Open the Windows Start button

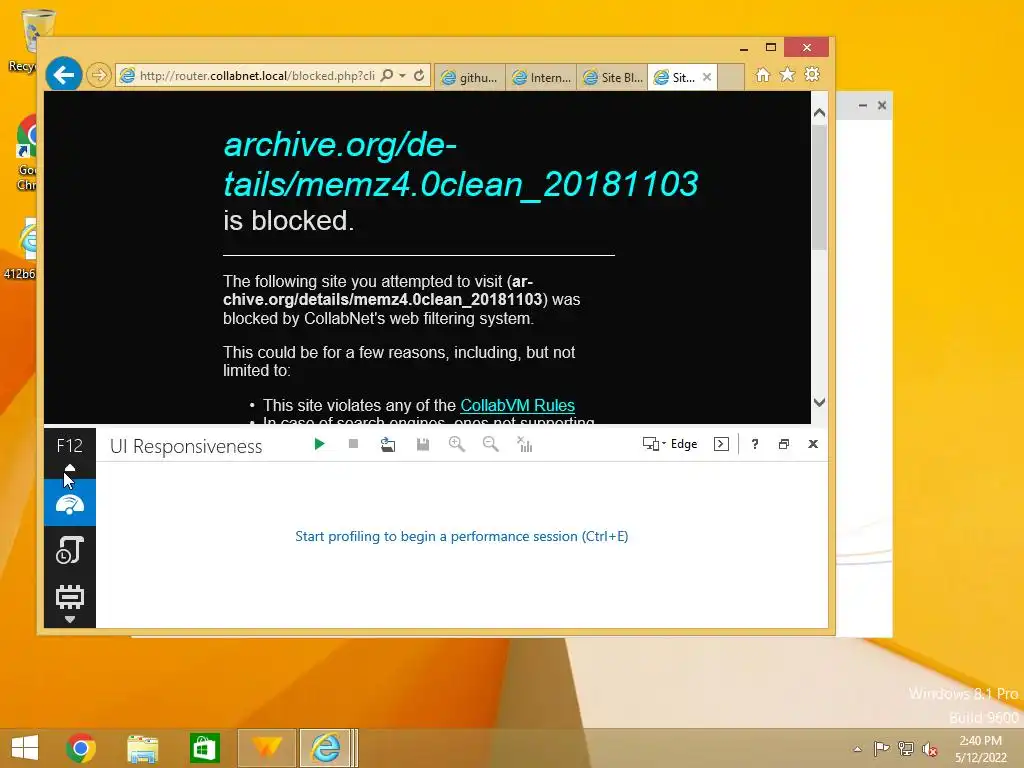(x=25, y=748)
